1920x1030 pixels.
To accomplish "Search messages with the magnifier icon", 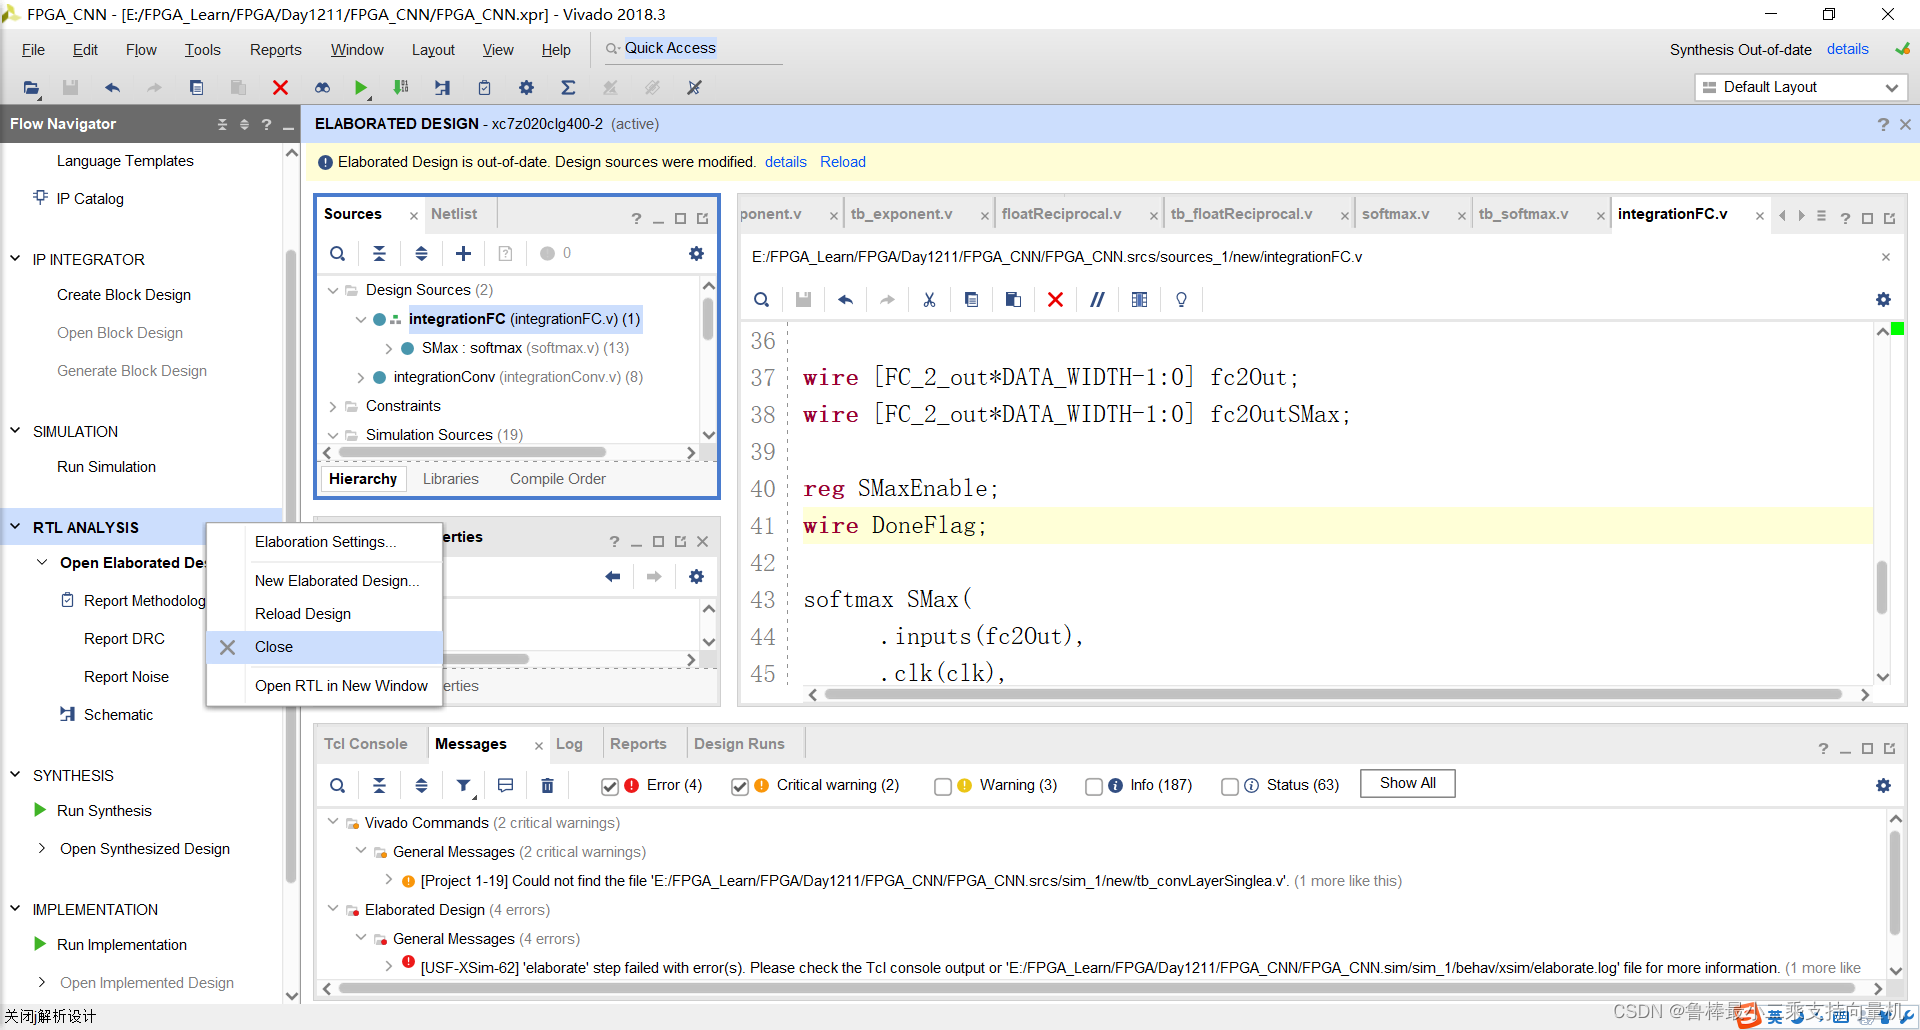I will (x=338, y=786).
